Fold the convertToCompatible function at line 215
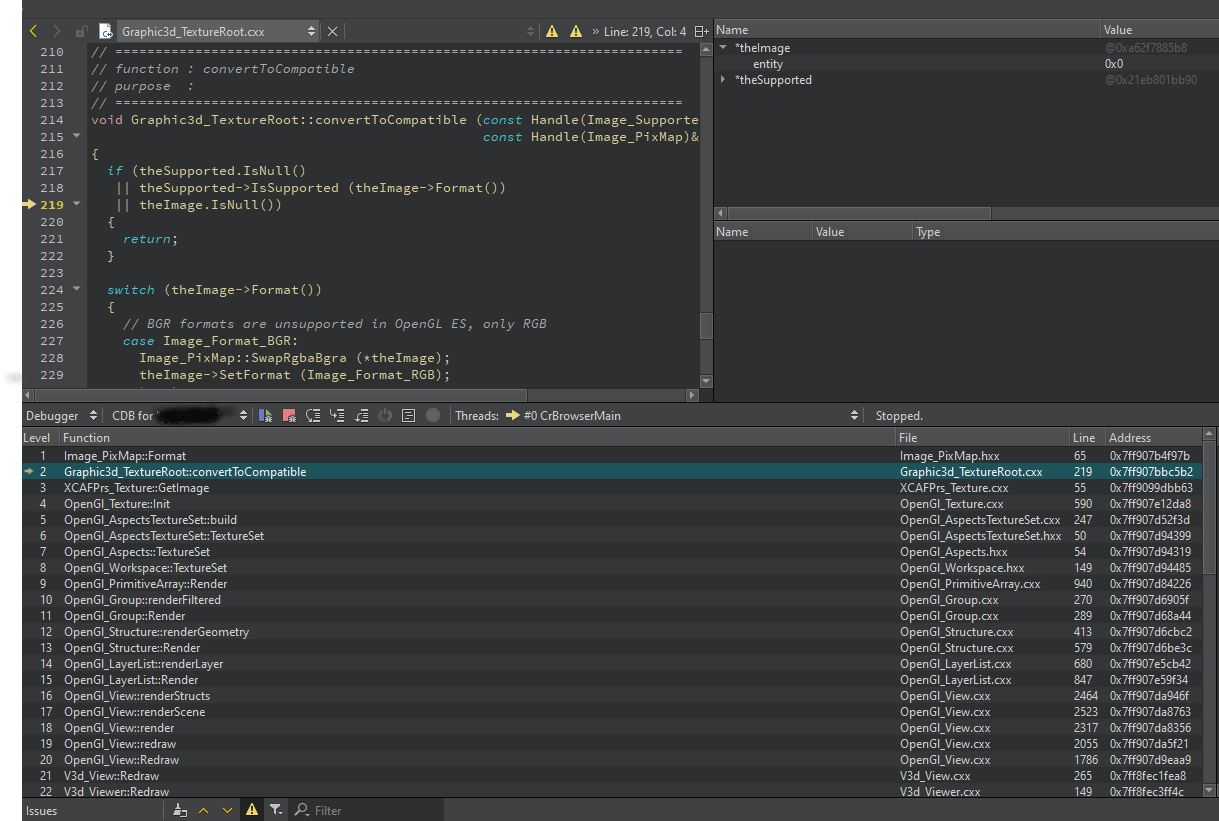The image size is (1219, 821). [77, 137]
